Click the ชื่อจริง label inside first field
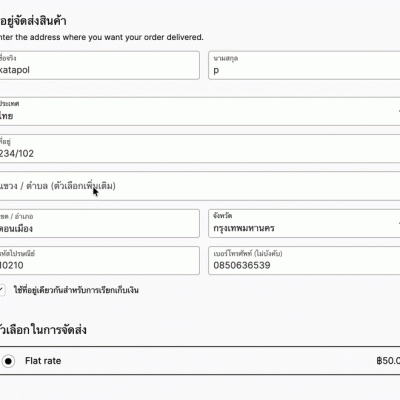 coord(8,58)
